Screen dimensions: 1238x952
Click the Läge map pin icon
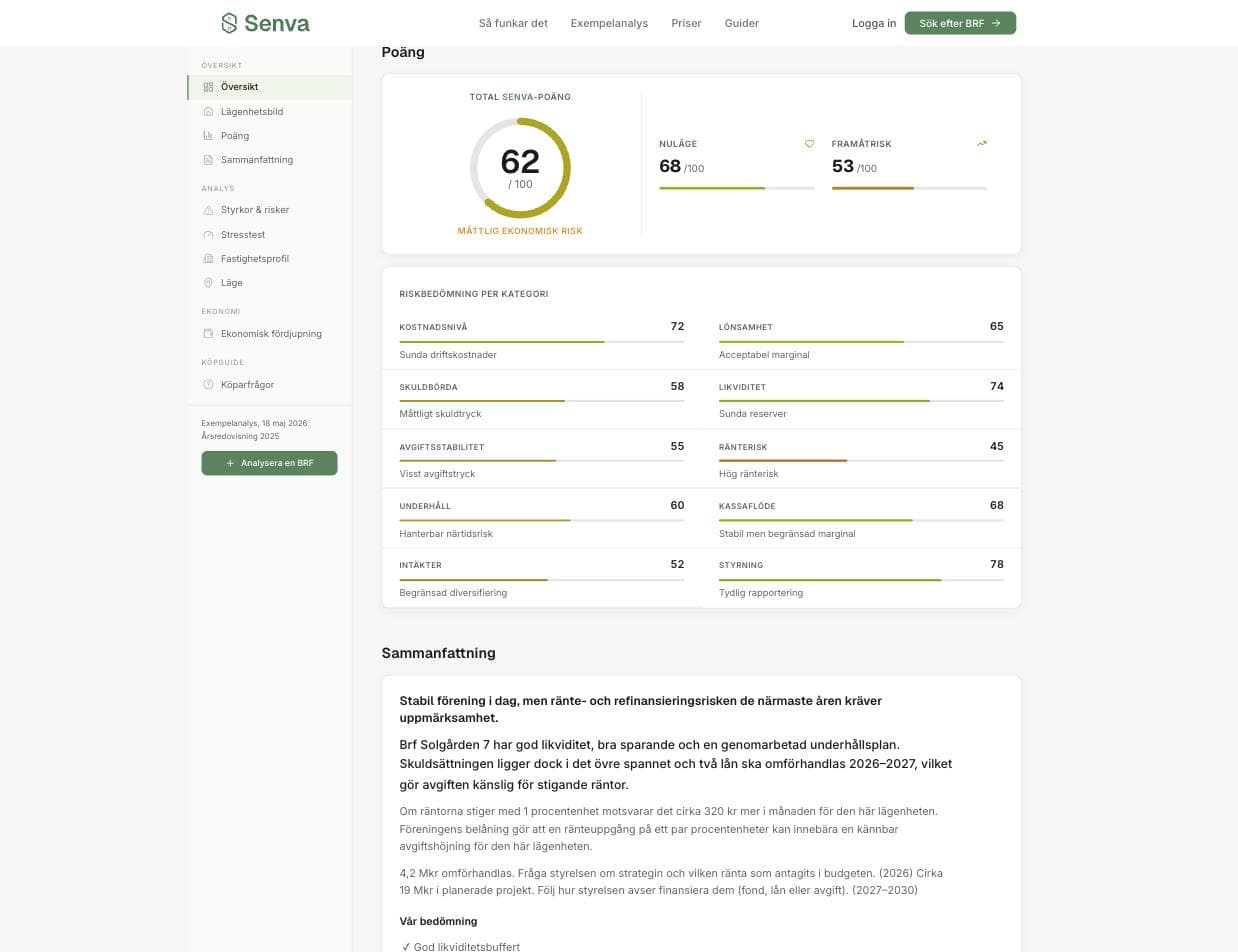(208, 283)
